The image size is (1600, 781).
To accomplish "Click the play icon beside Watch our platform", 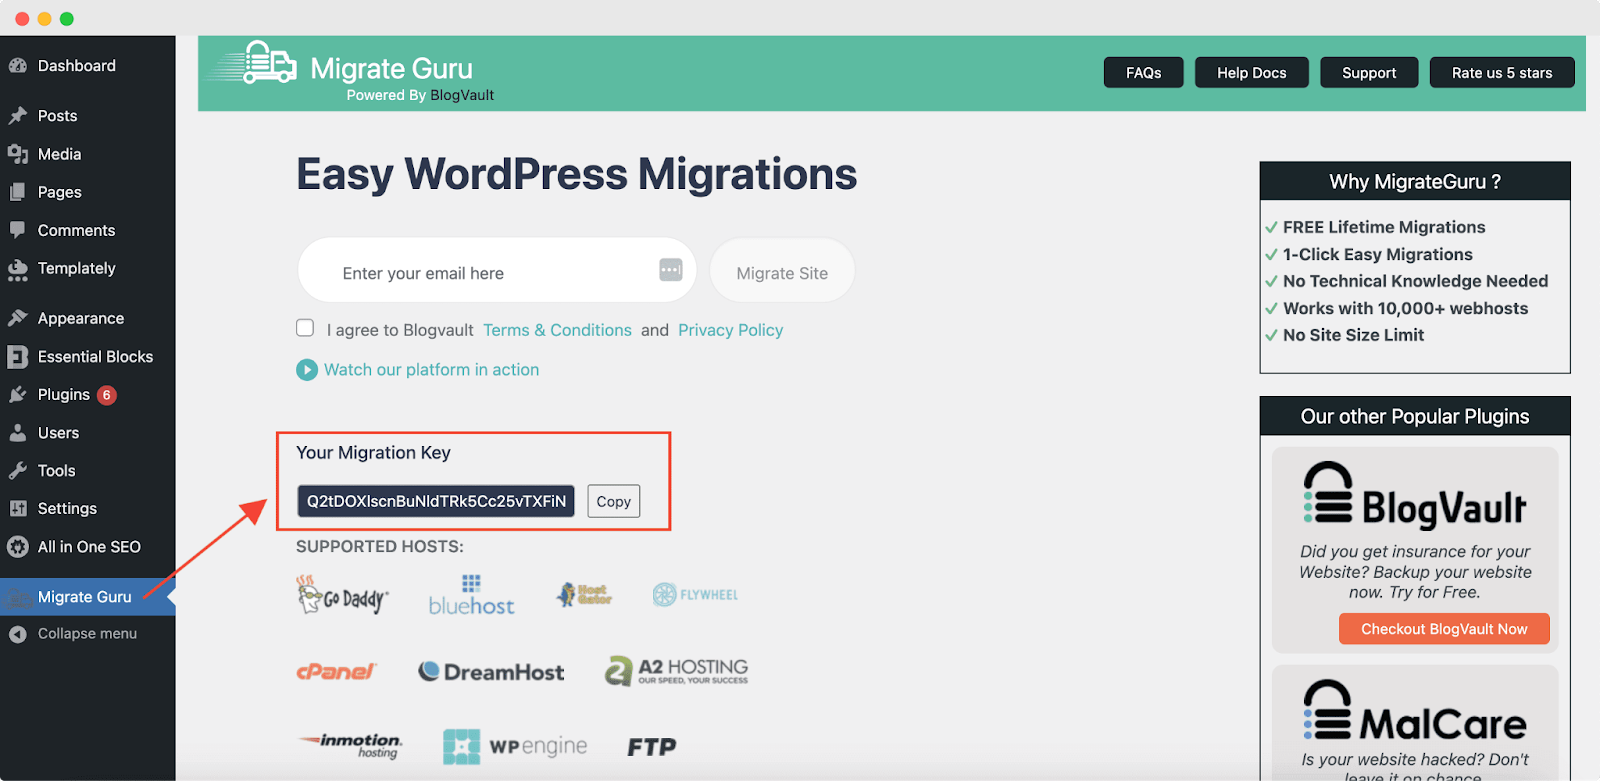I will pos(307,370).
